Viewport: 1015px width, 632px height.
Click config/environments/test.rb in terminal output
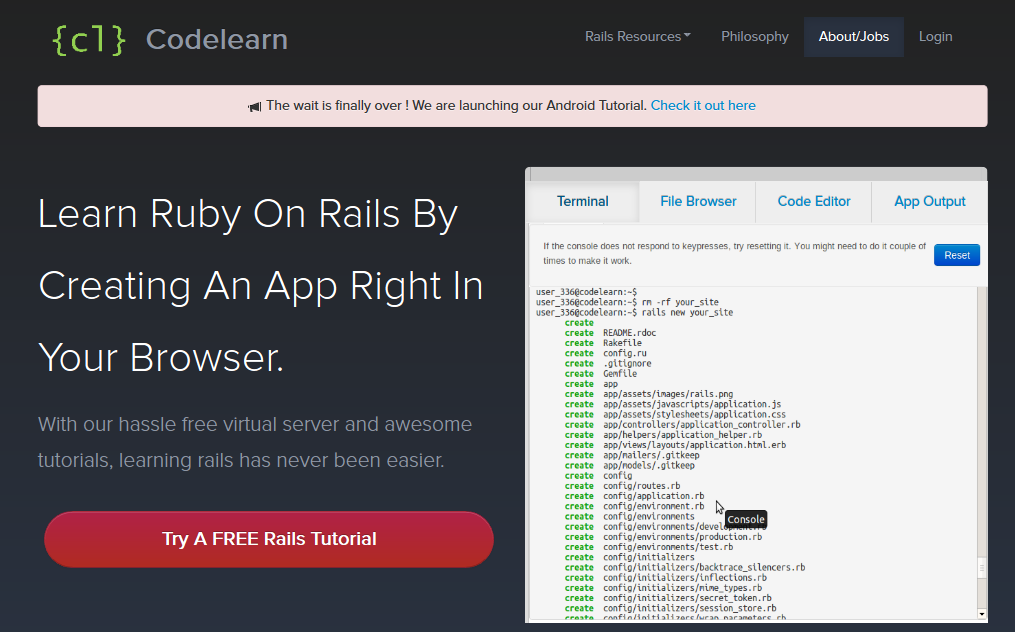(x=668, y=547)
